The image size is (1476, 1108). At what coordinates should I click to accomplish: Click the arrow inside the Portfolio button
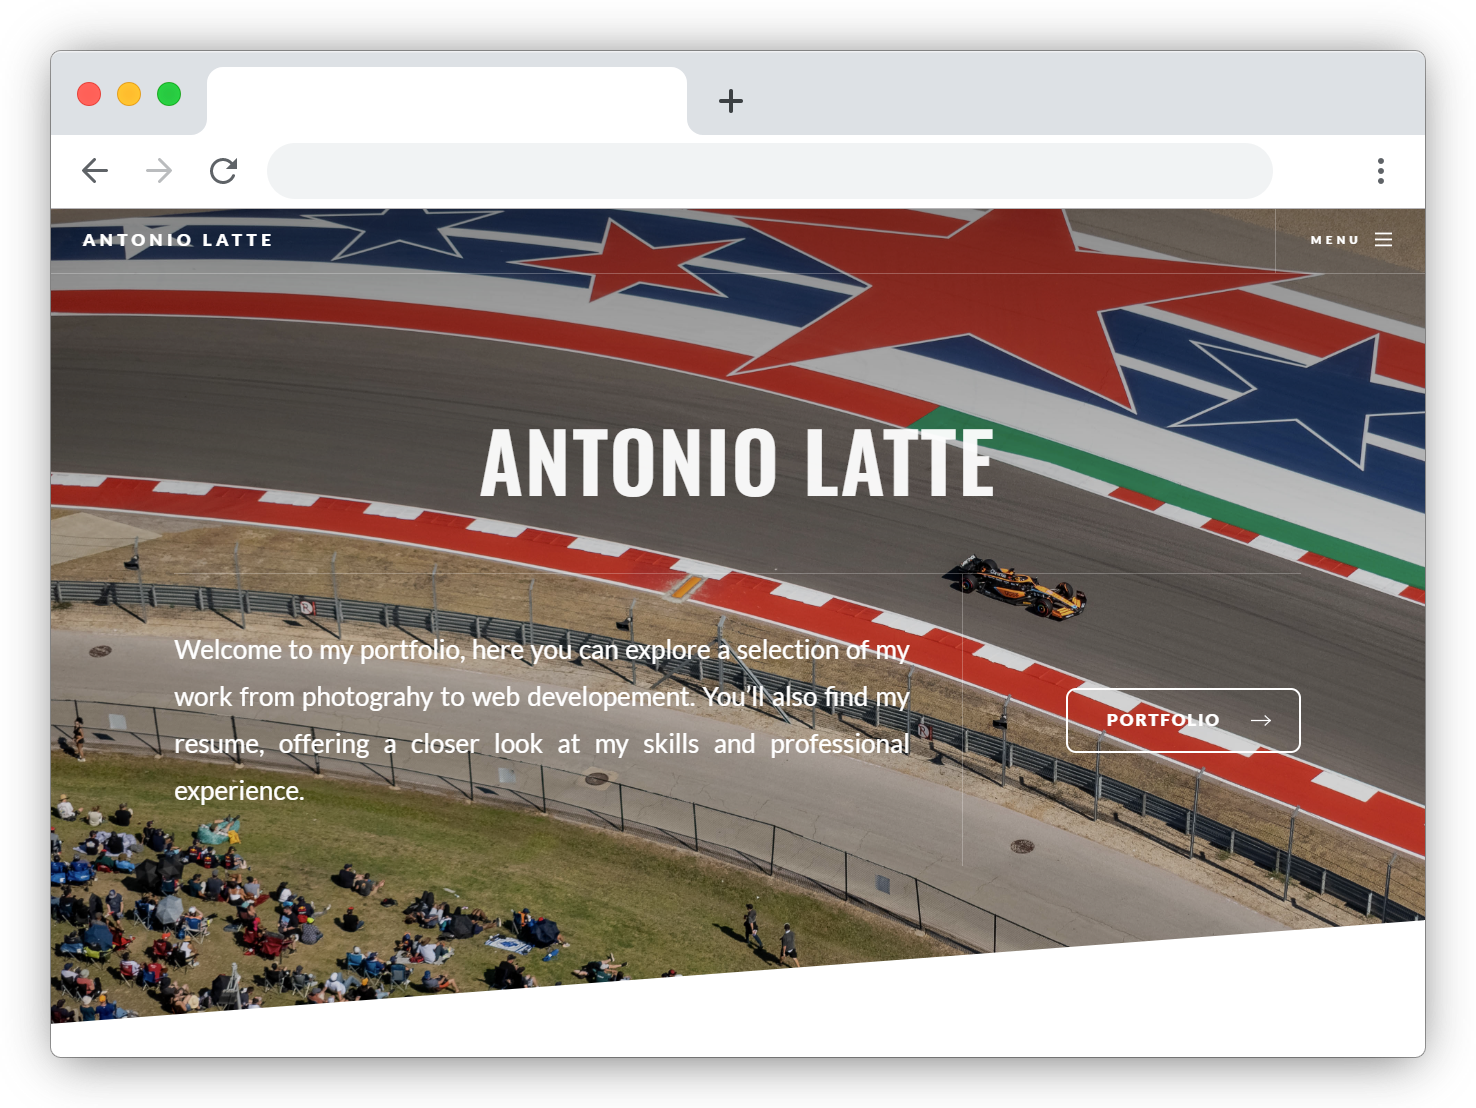point(1260,720)
